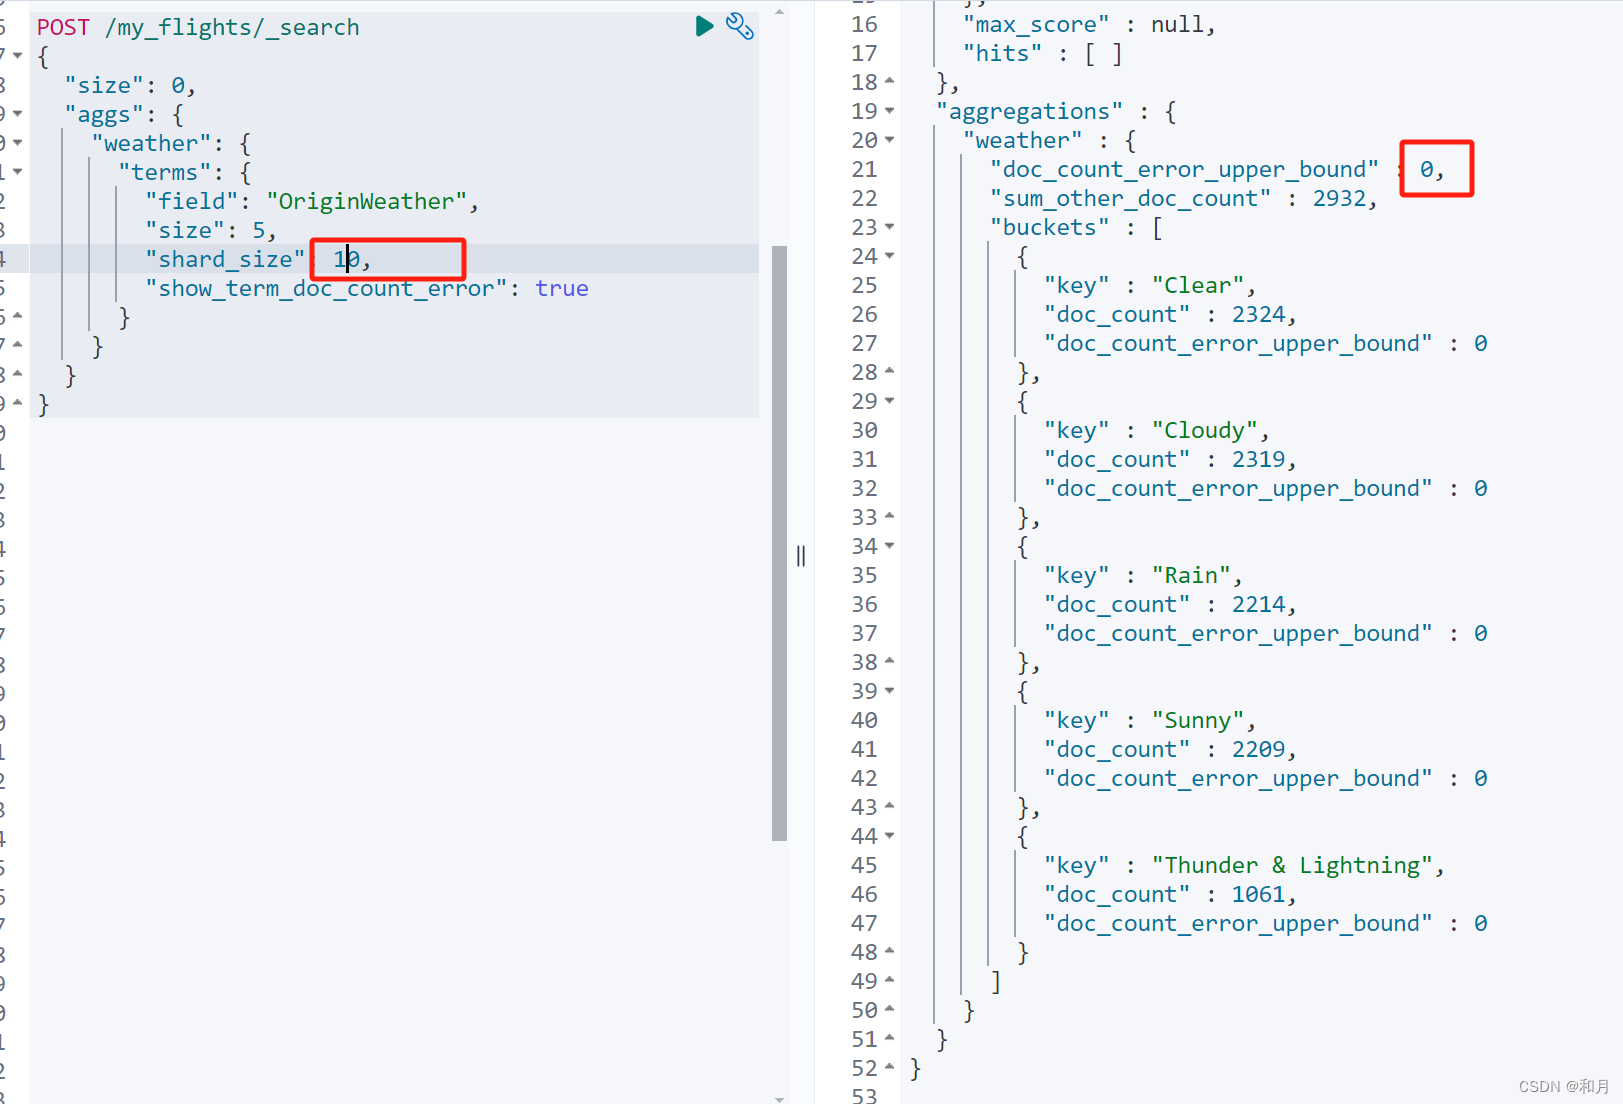Click the fold arrow at line 50
This screenshot has height=1104, width=1623.
click(x=890, y=1010)
